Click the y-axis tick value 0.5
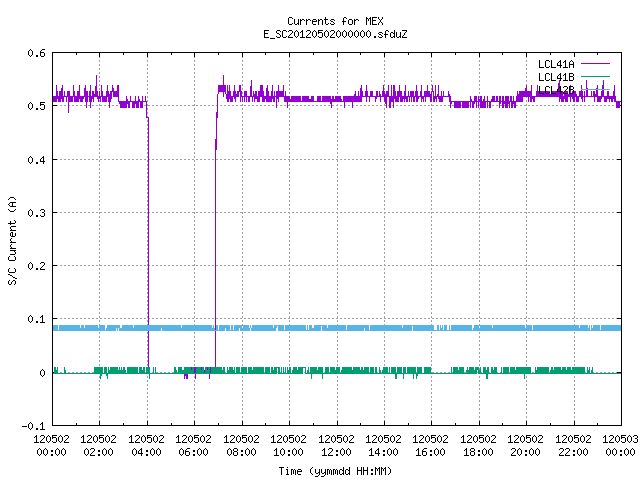 [x=36, y=106]
